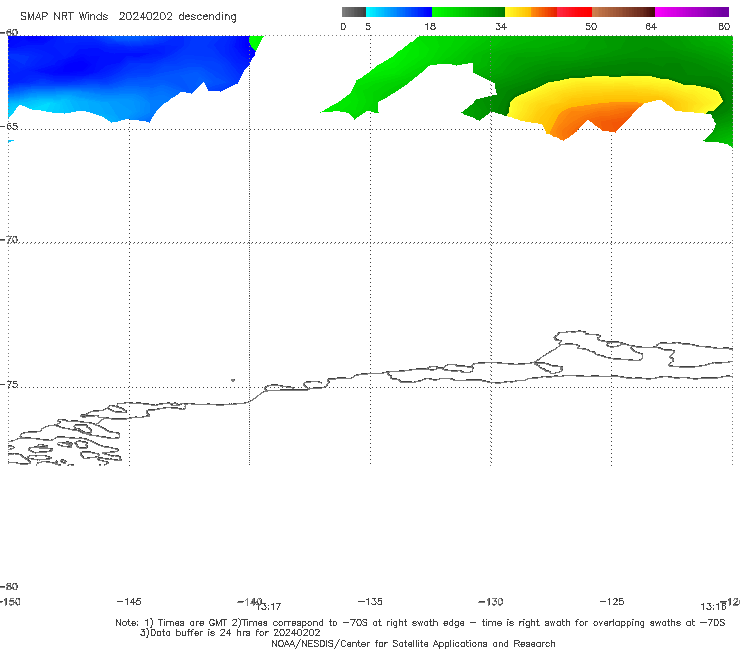Click the green segment of the color bar

[x=468, y=12]
